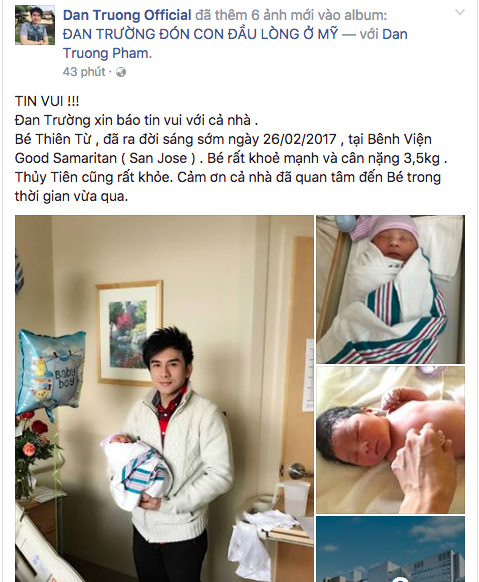Click the framed painting in the main photo
Viewport: 479px width, 582px height.
pos(129,333)
